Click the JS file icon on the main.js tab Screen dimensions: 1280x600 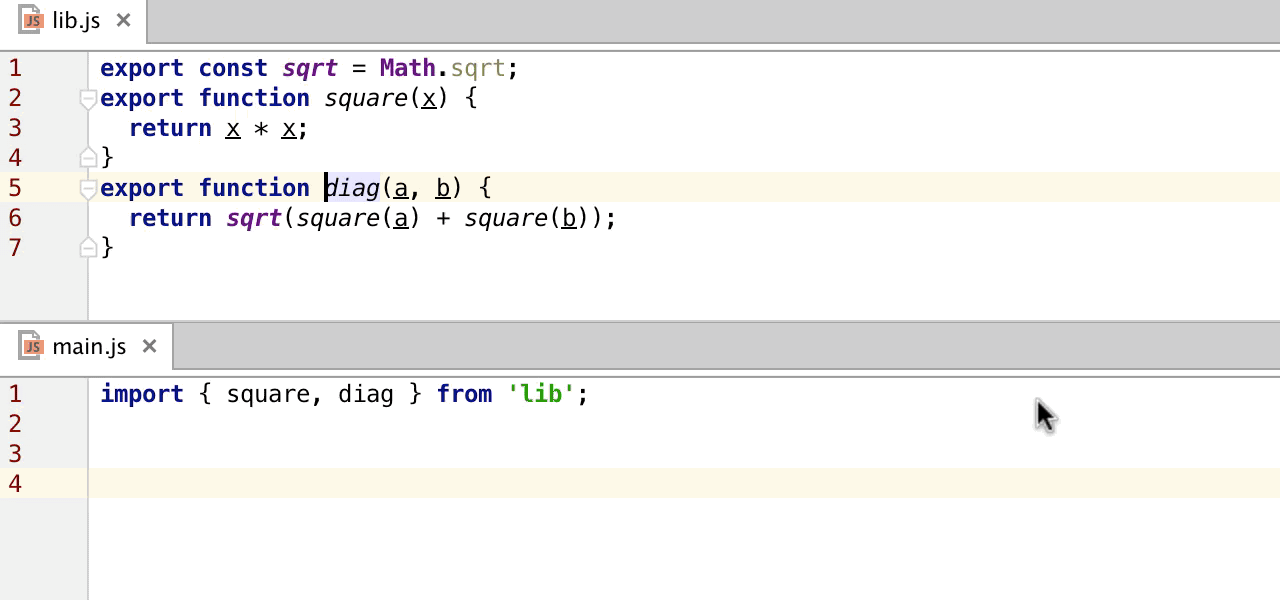[31, 346]
